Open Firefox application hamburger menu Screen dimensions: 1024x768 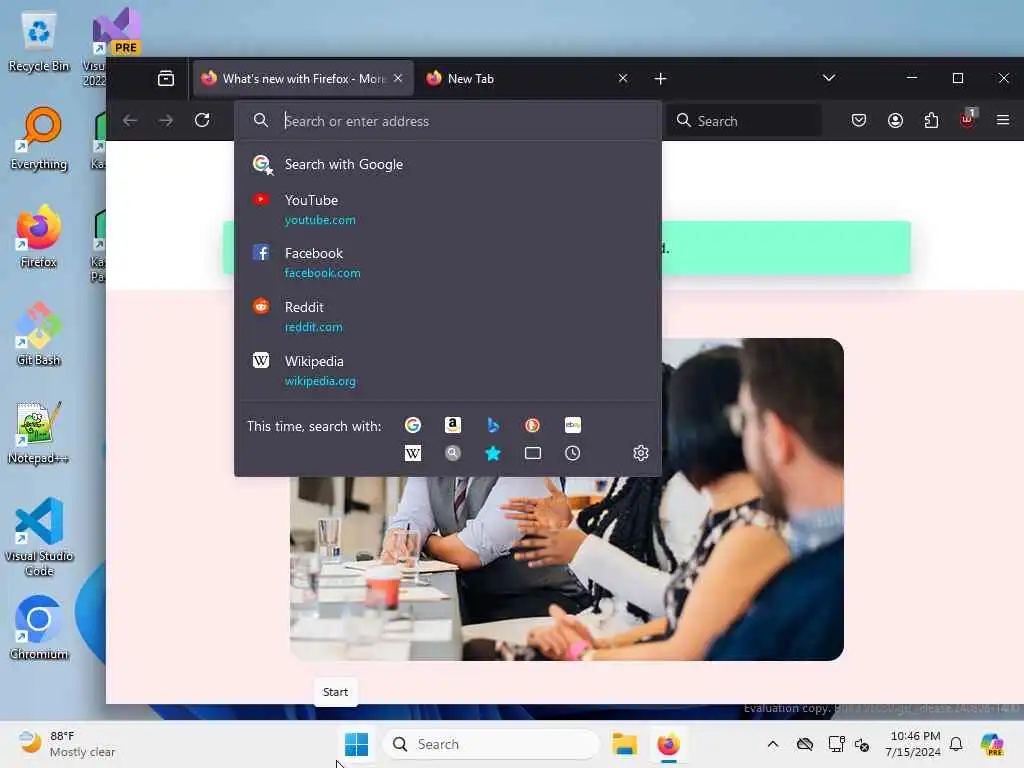click(x=1003, y=120)
